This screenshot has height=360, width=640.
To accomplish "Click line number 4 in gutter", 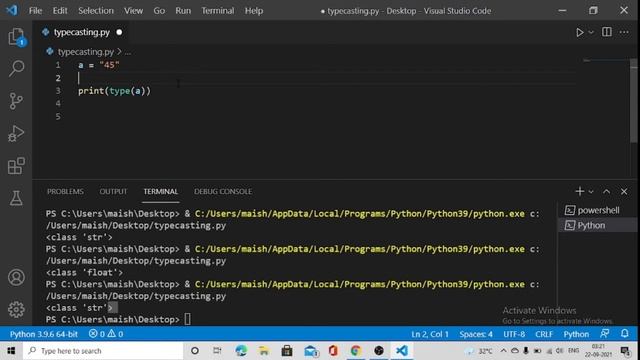I will [x=58, y=103].
